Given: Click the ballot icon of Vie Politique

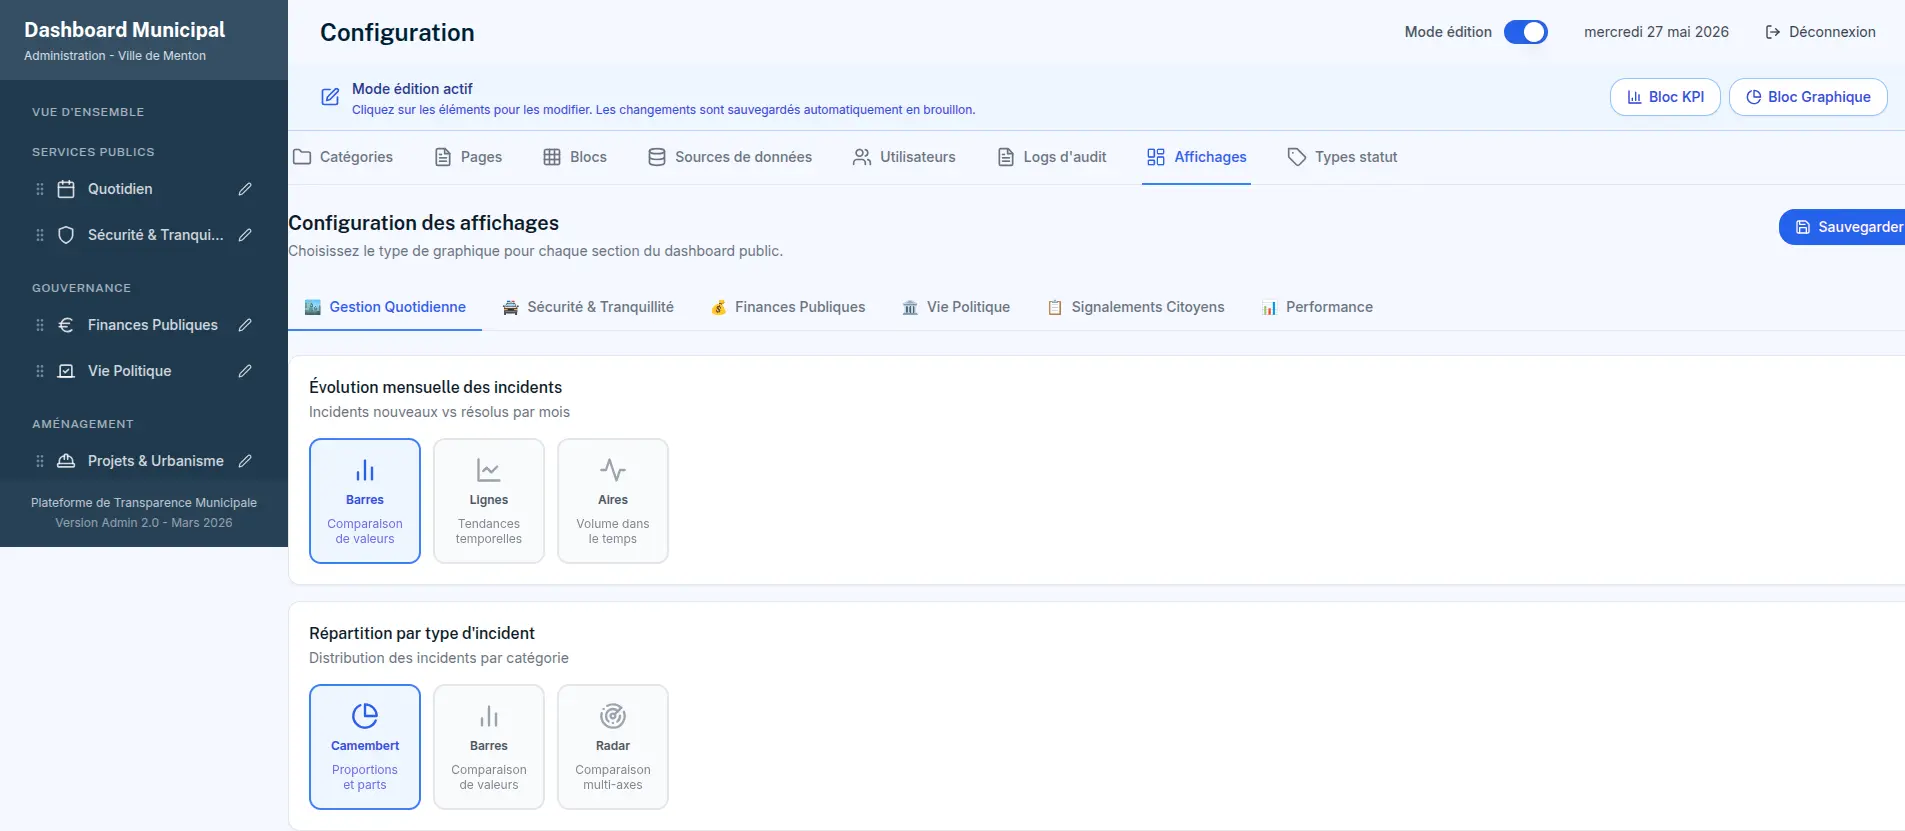Looking at the screenshot, I should (x=66, y=371).
